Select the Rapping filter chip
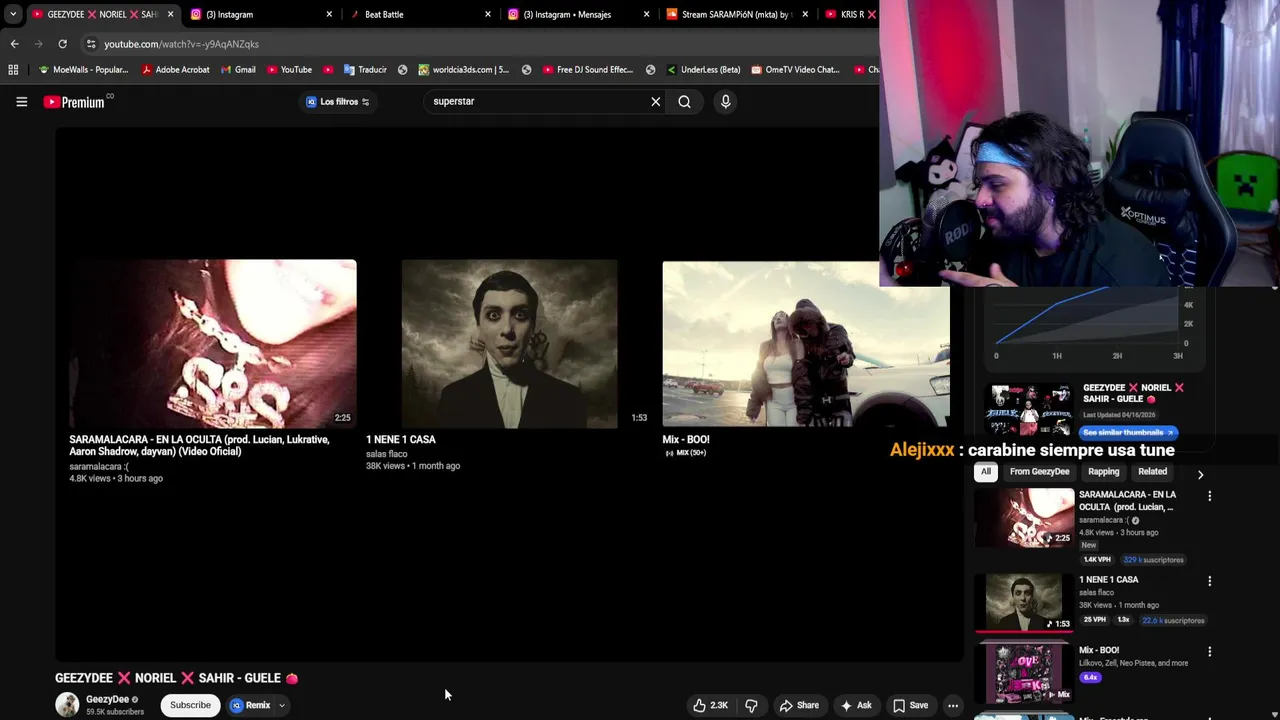 coord(1103,472)
